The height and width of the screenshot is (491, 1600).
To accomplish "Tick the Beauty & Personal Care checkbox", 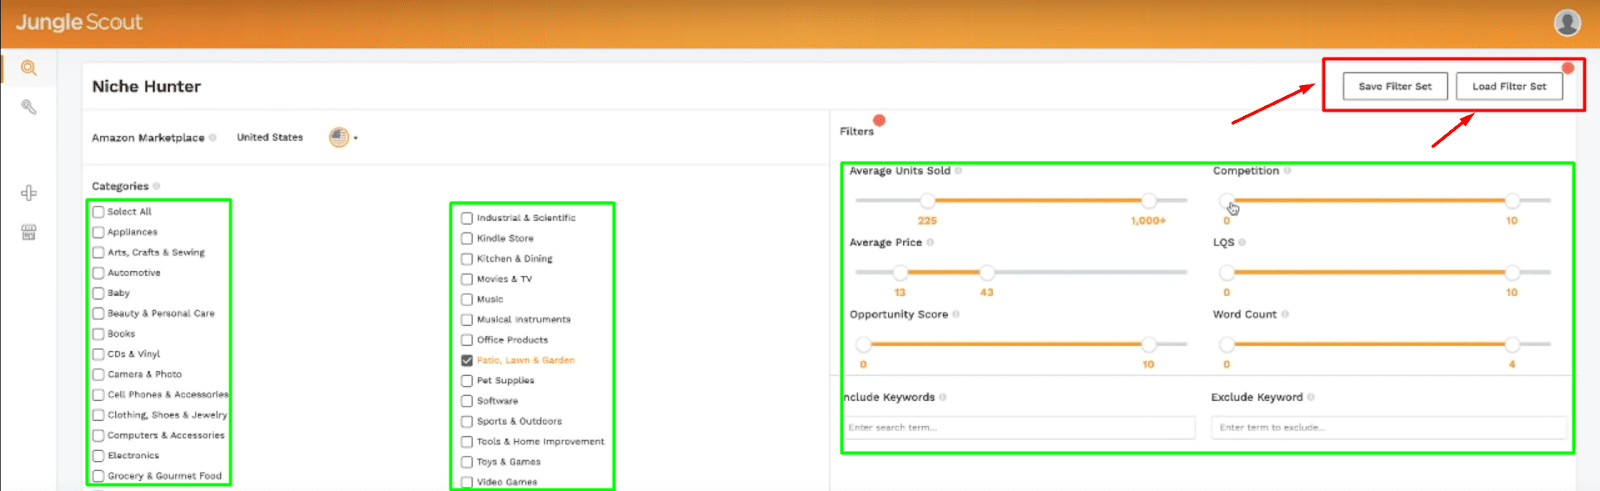I will 98,313.
